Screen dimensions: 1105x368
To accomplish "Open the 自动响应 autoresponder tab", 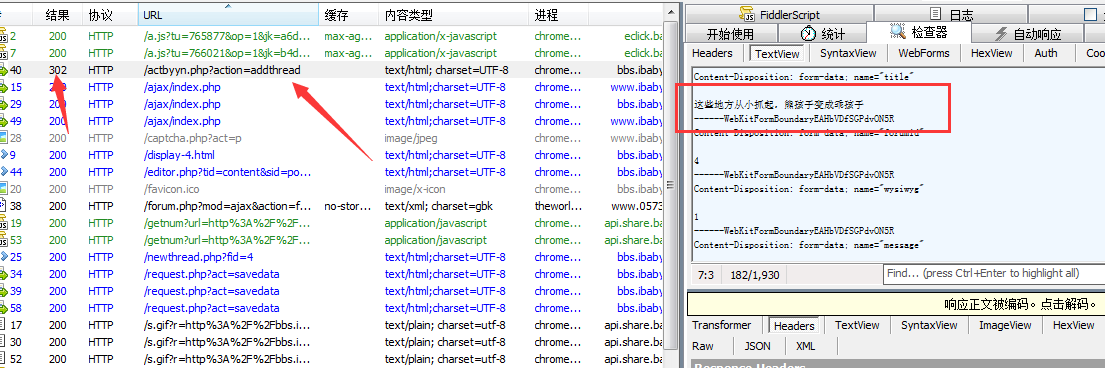I will click(1027, 33).
